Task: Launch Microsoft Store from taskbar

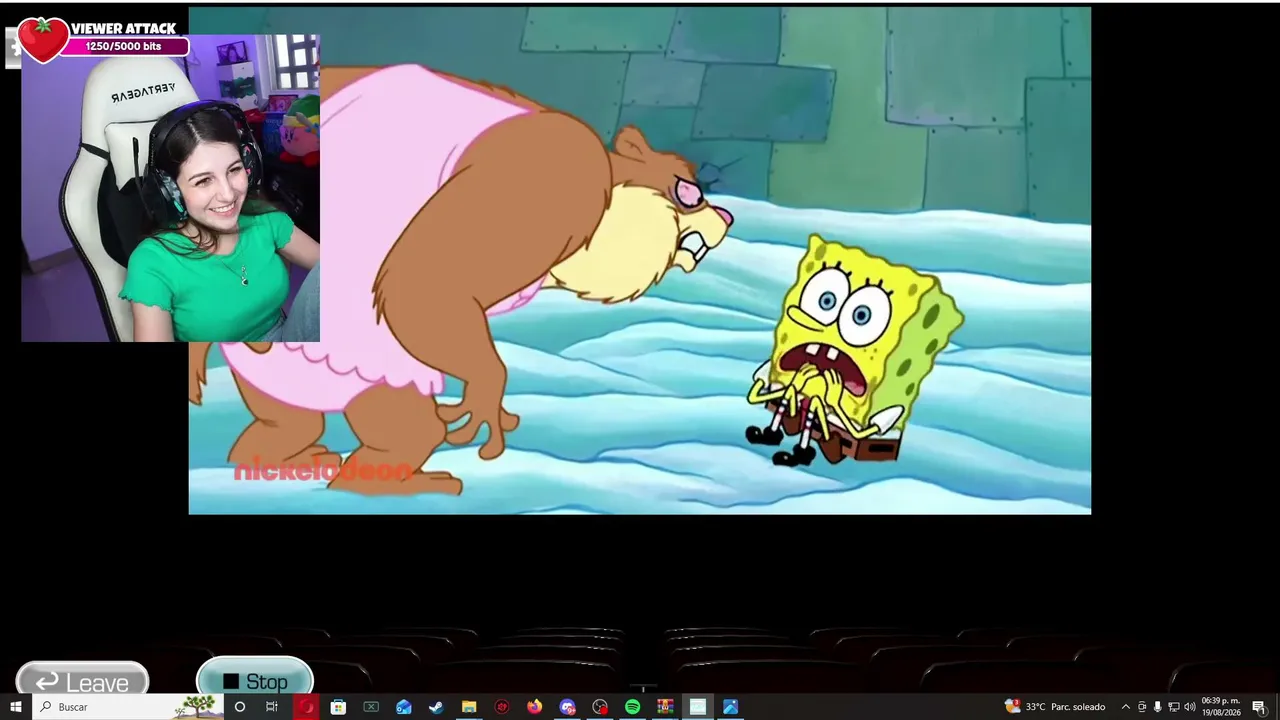Action: click(x=338, y=707)
